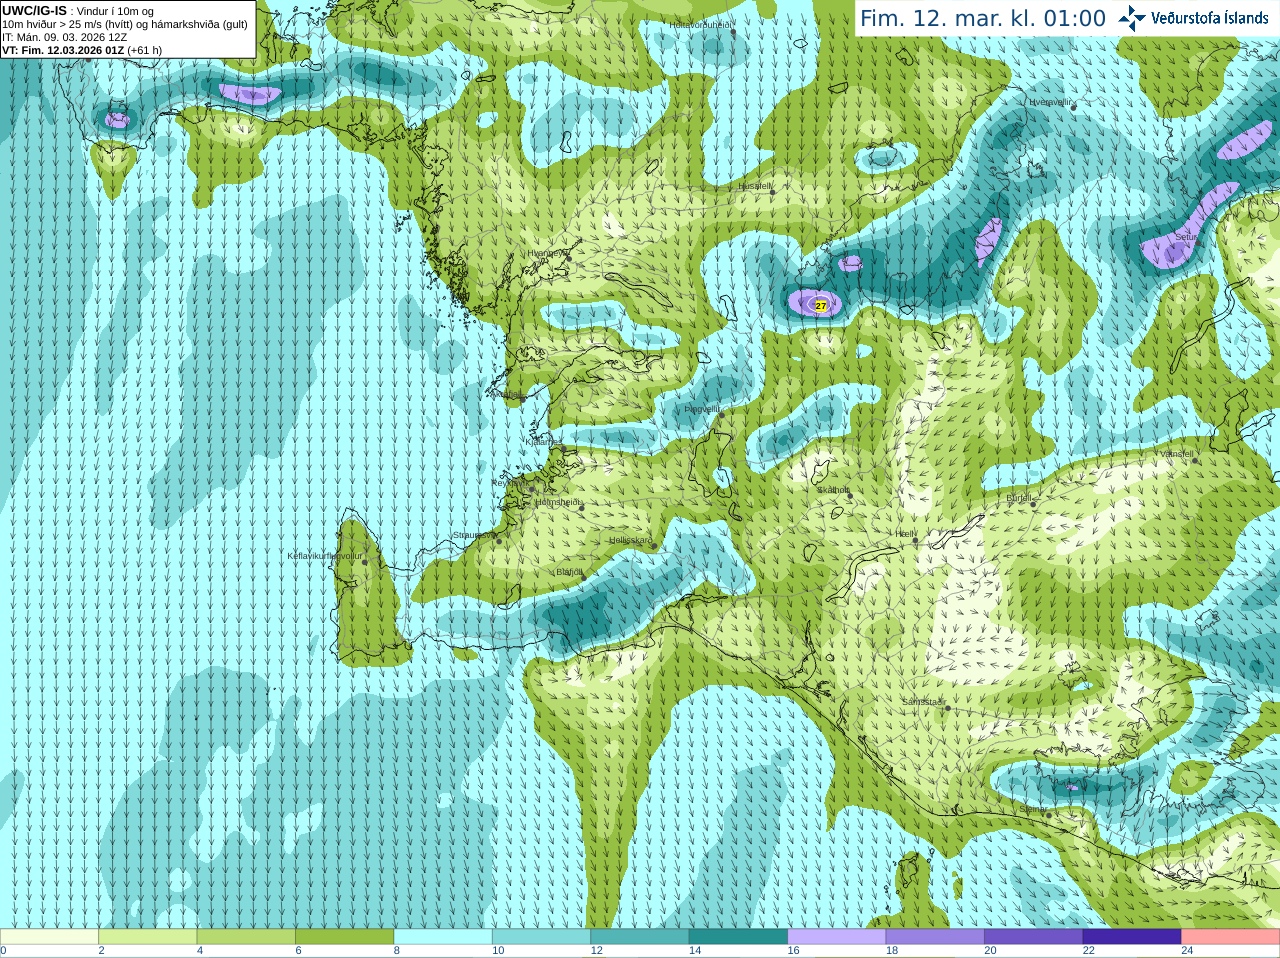The image size is (1280, 958).
Task: Click the '10m hviður > 25 m/s' description line
Action: [125, 24]
